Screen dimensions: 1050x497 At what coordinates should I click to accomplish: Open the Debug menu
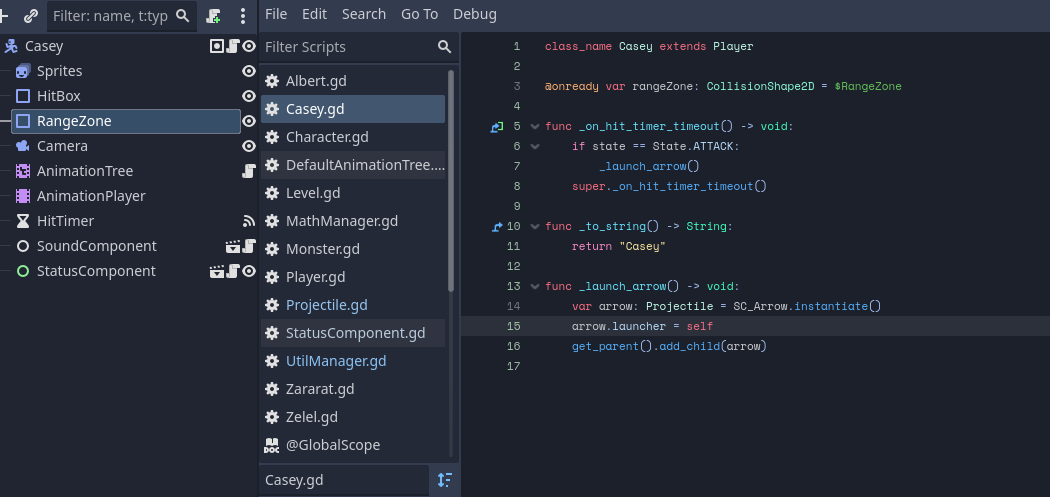(x=475, y=14)
